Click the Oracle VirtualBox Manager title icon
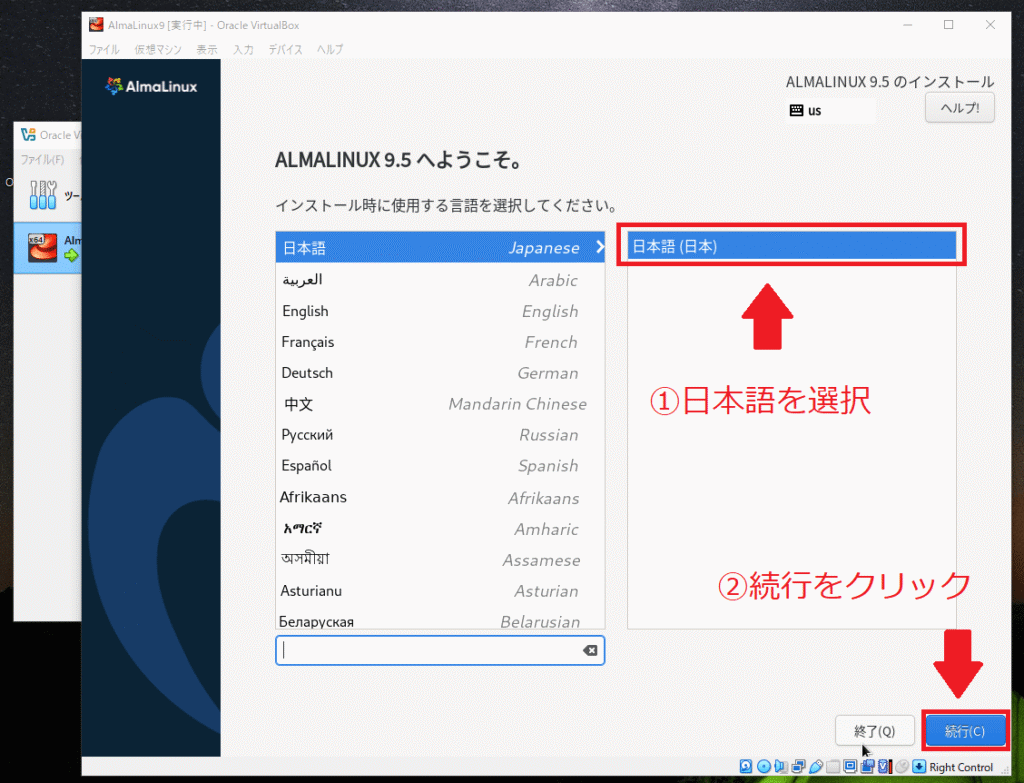Image resolution: width=1024 pixels, height=783 pixels. (28, 135)
